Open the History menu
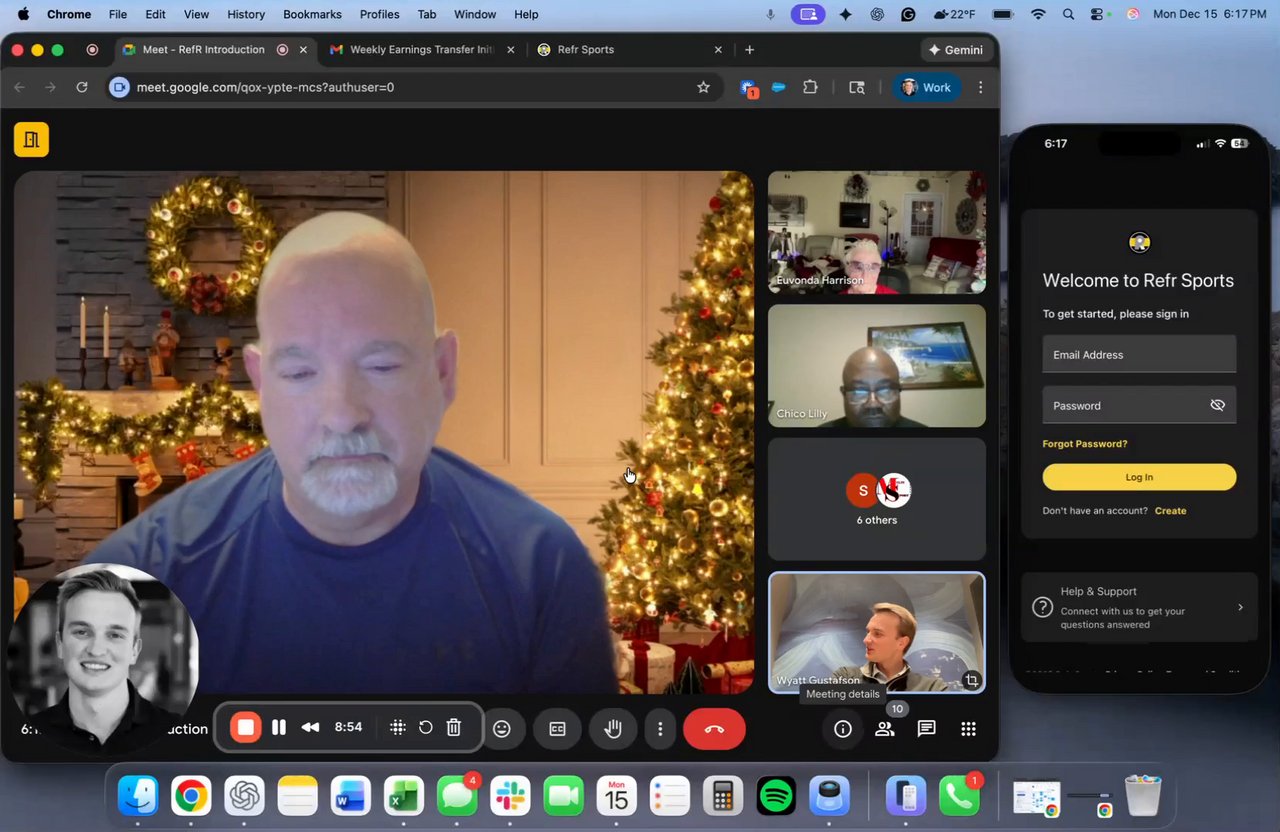The image size is (1280, 832). (x=246, y=14)
